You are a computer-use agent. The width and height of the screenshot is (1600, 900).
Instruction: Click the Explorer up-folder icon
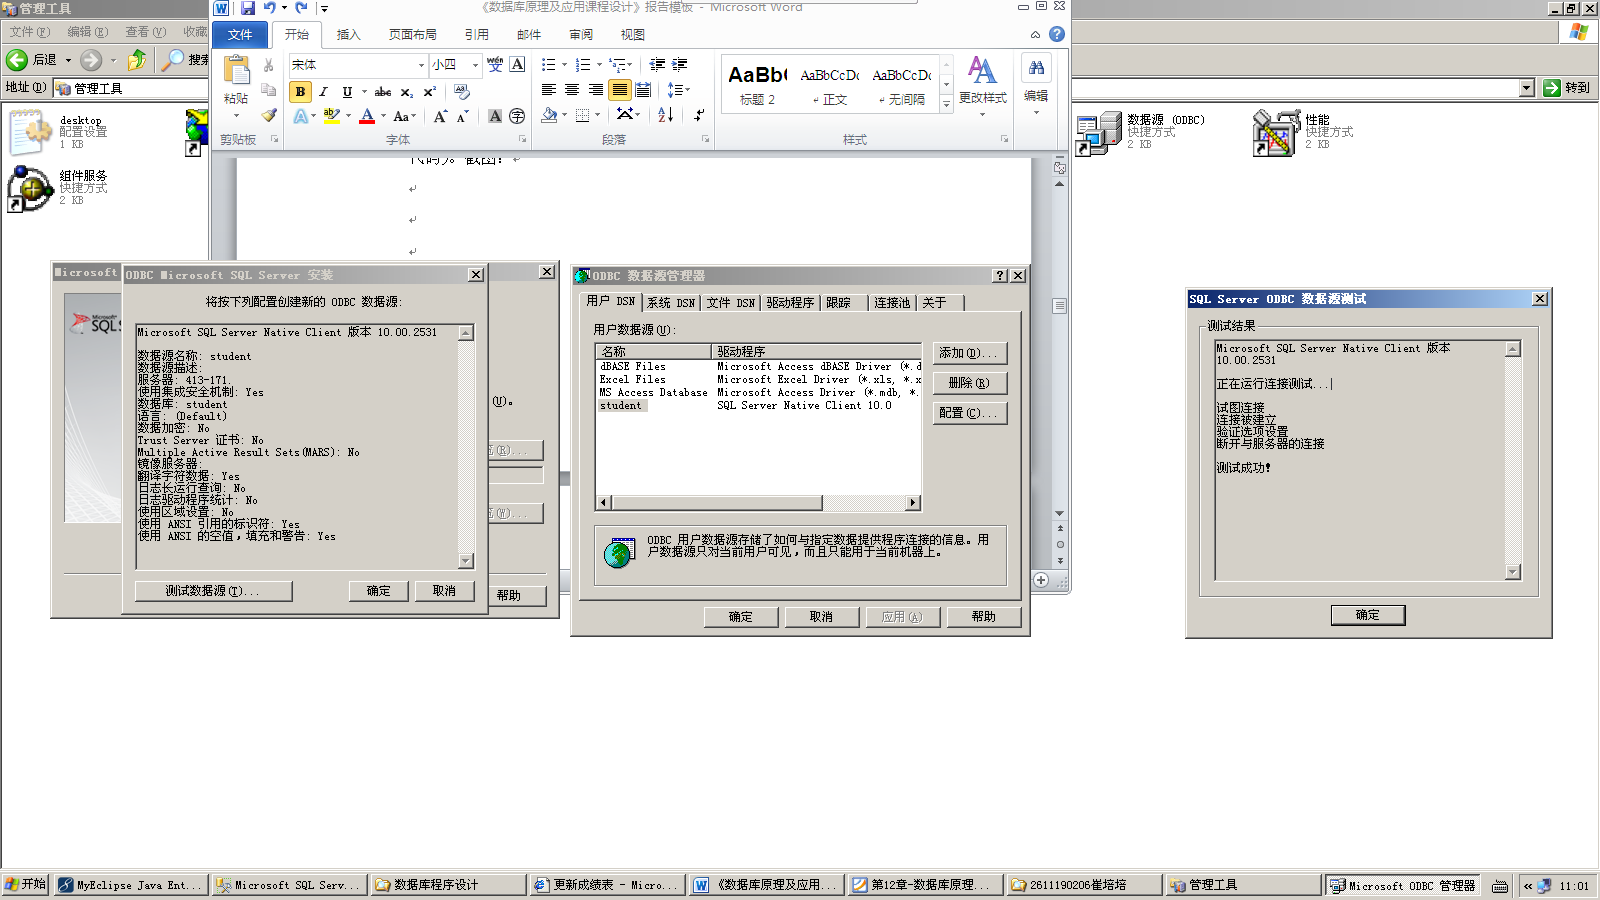click(137, 60)
